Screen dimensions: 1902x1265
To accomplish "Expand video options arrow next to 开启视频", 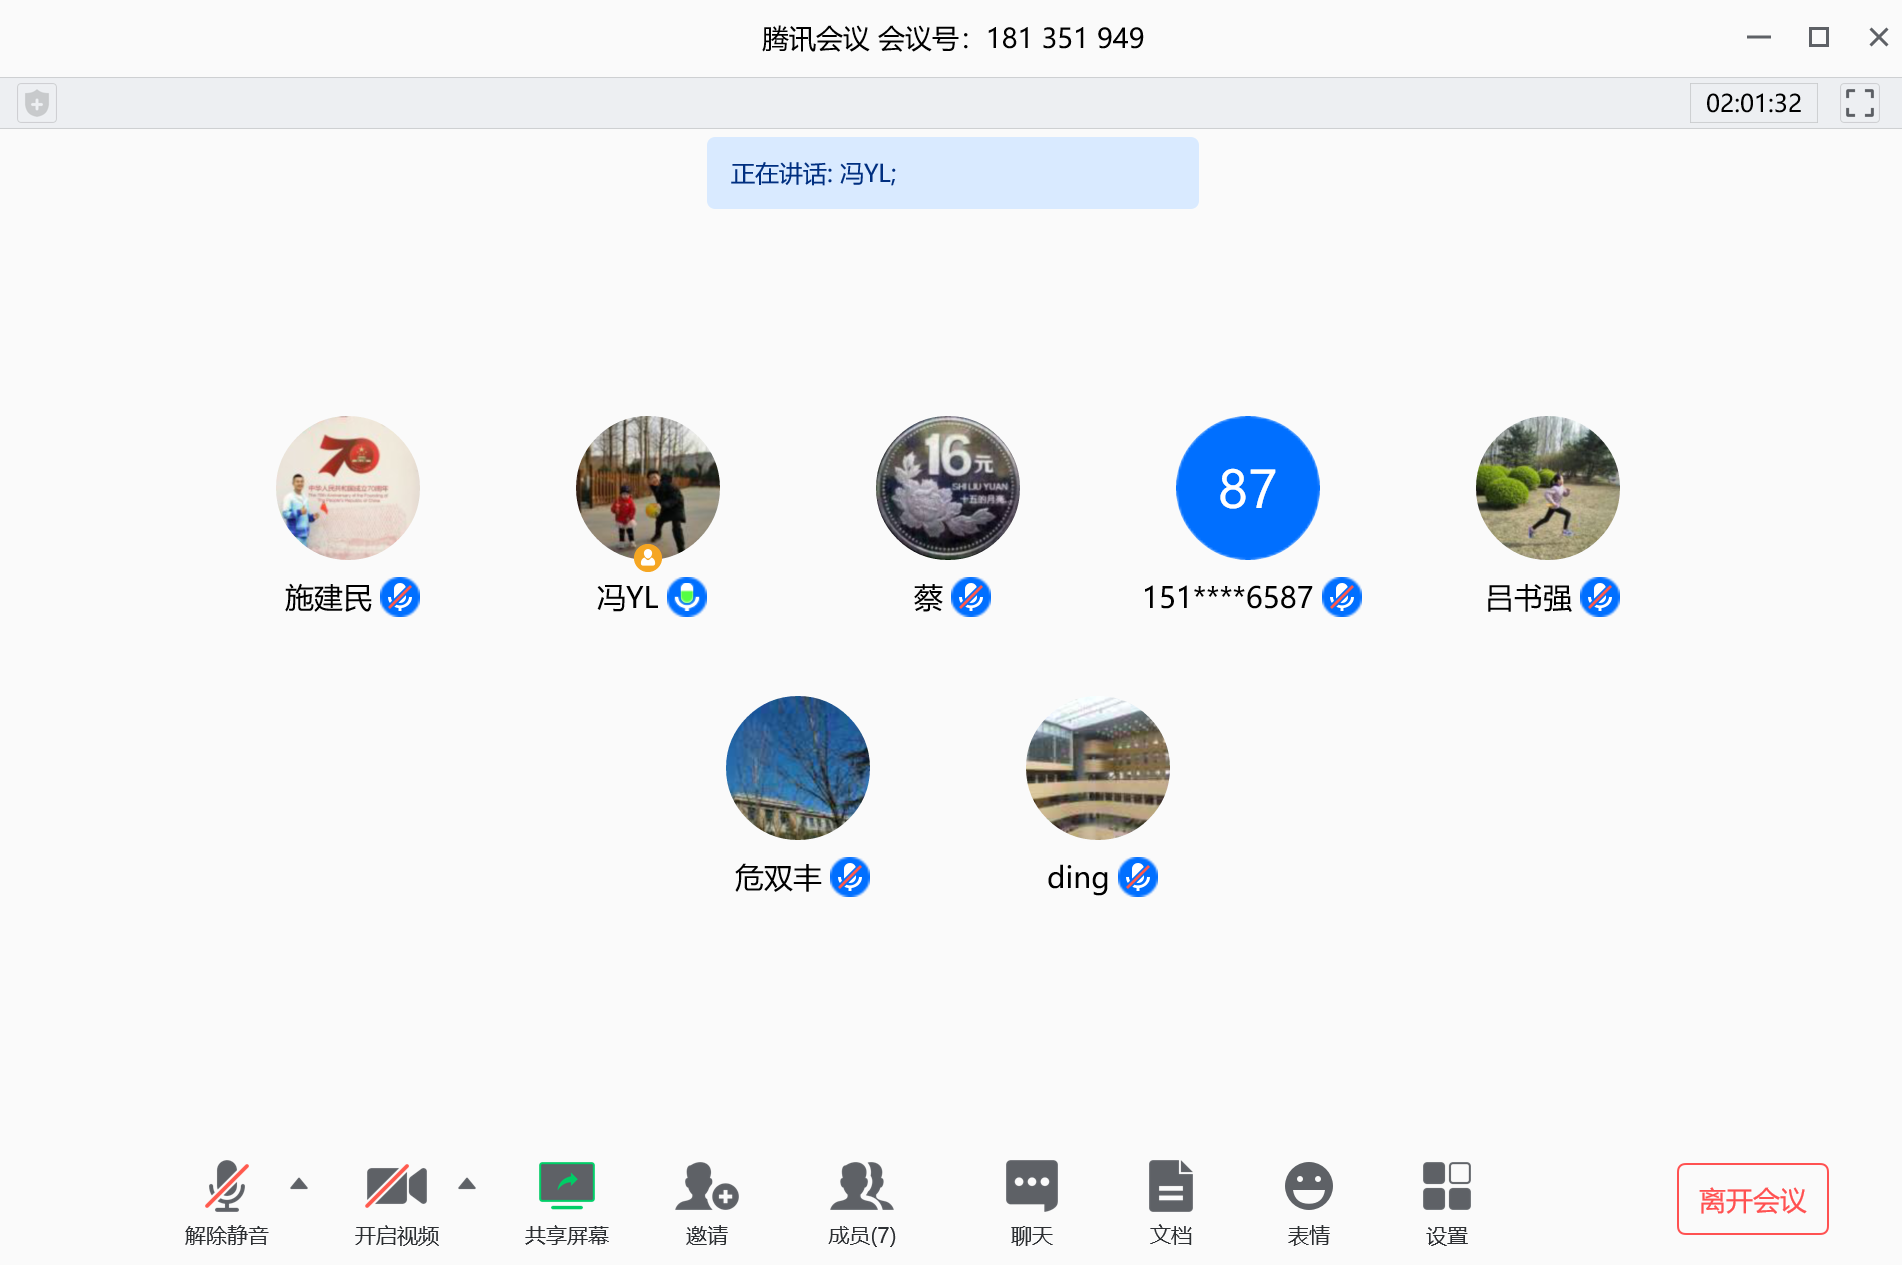I will pos(466,1184).
